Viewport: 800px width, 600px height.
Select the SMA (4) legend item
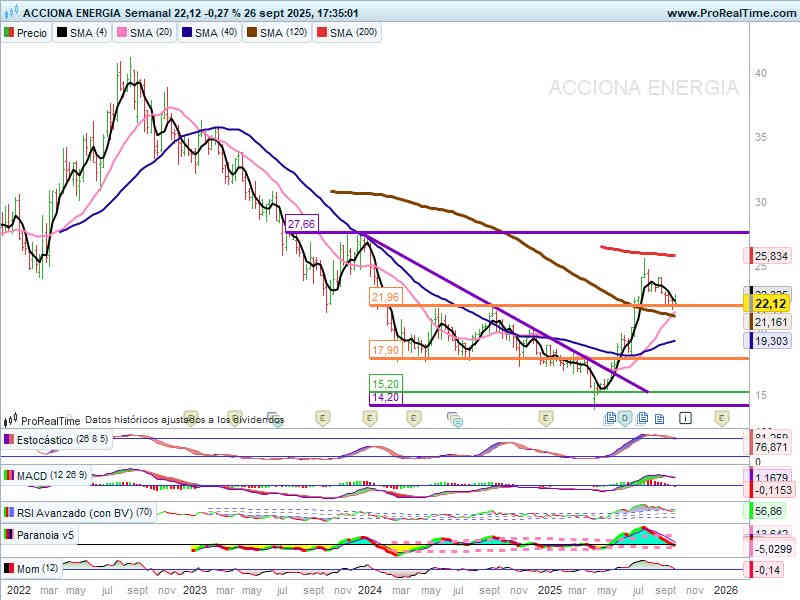tap(82, 33)
